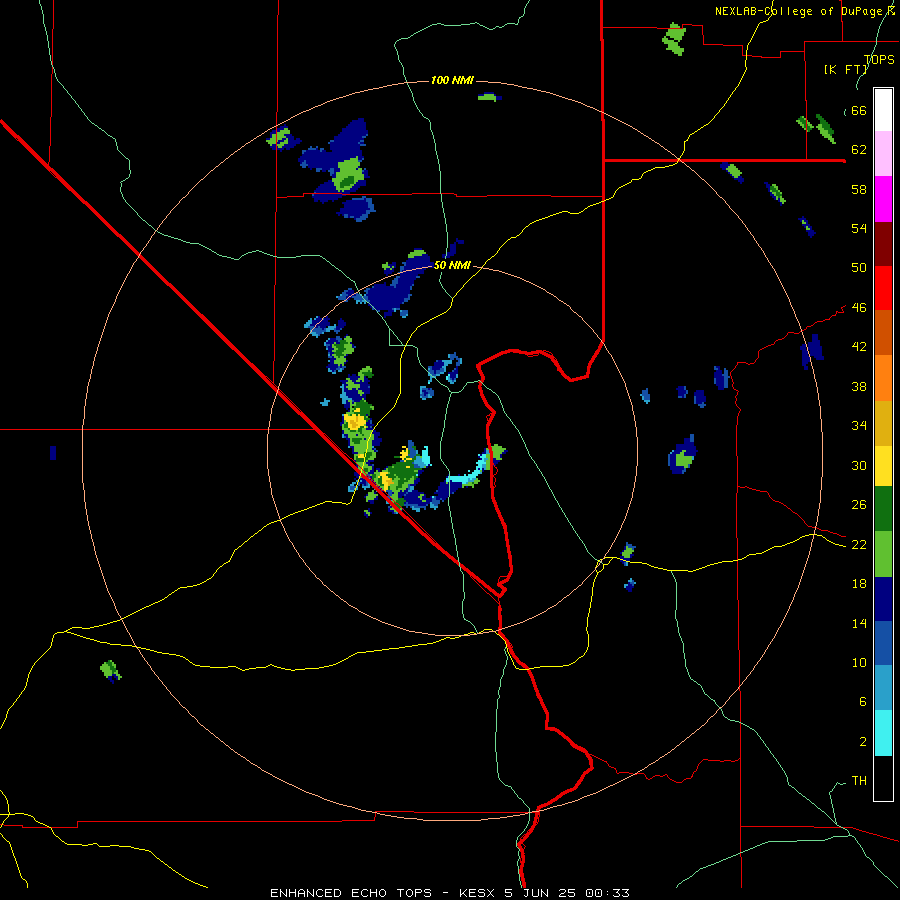
Task: Click the 50 NMI range ring label
Action: click(452, 265)
